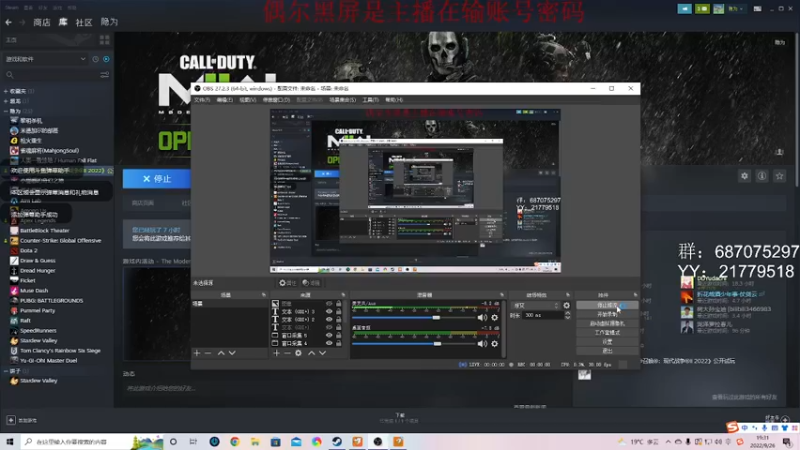The height and width of the screenshot is (450, 800).
Task: Open the game settings gear on Steam page
Action: tap(744, 176)
